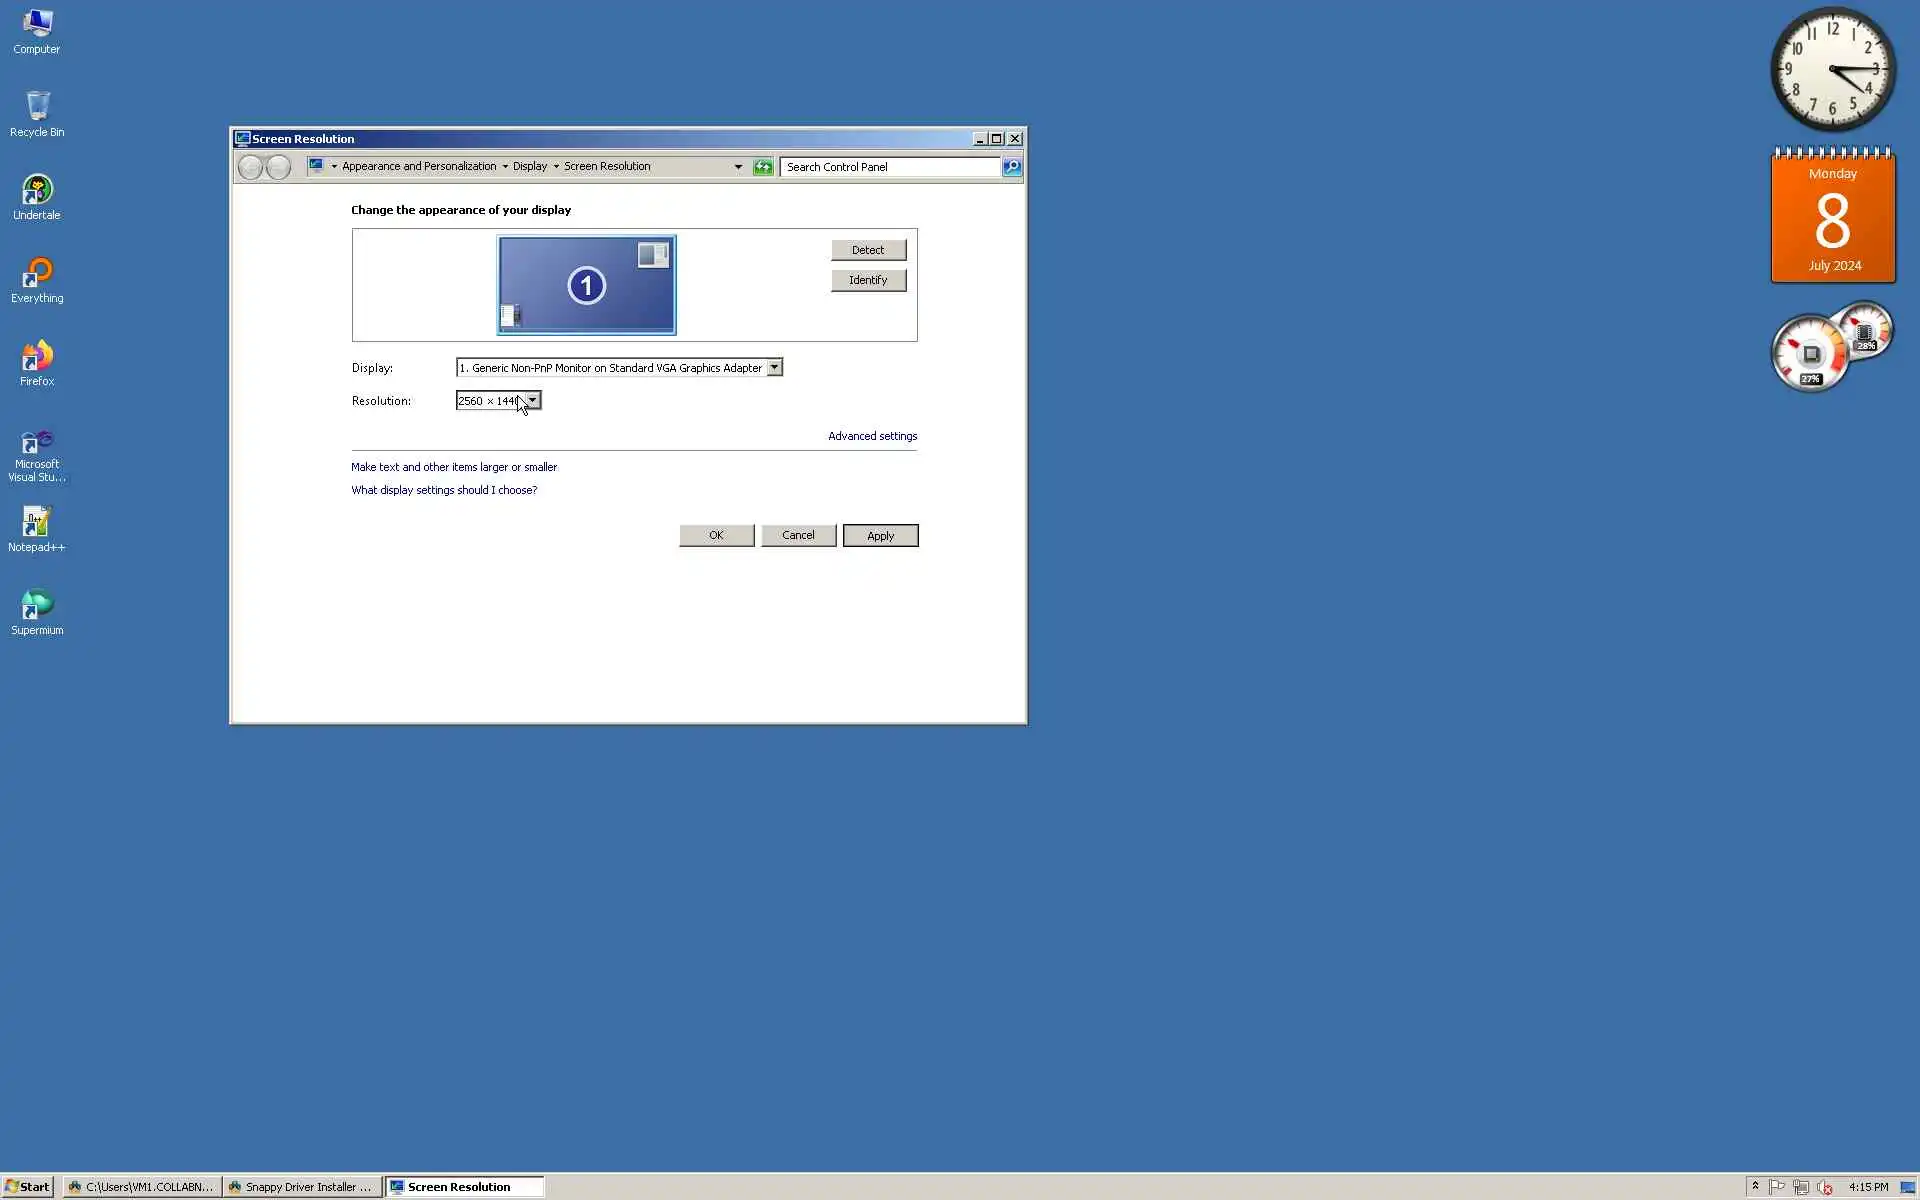Select the monitor 1 preview thumbnail

pos(586,285)
